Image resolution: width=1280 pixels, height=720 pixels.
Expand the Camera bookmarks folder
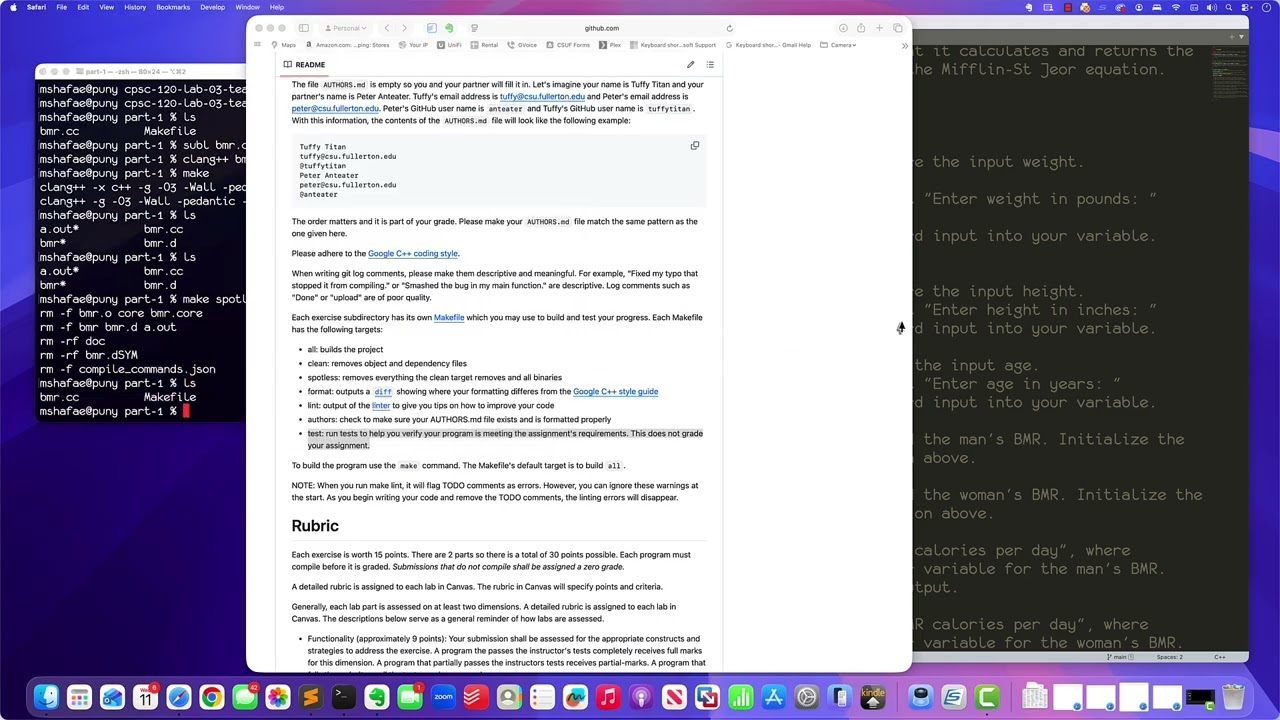838,45
